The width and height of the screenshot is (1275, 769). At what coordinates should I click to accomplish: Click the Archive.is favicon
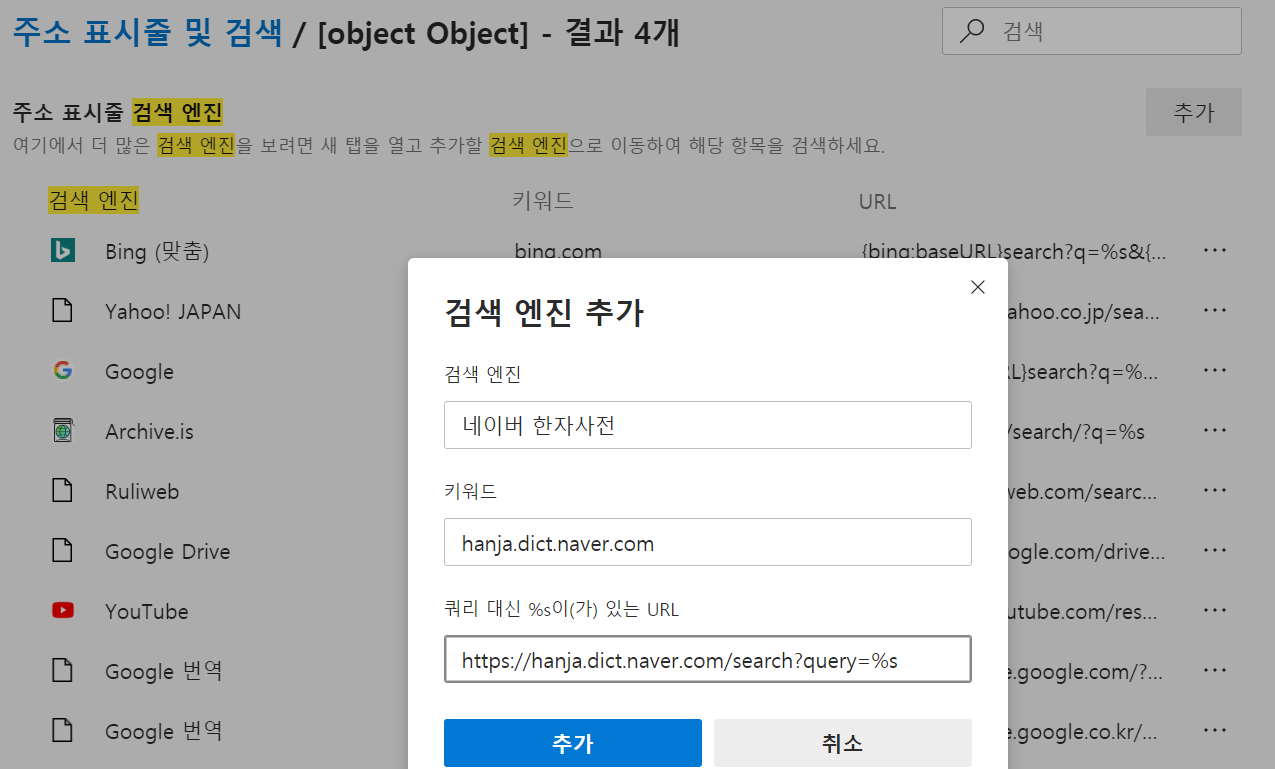pyautogui.click(x=63, y=431)
